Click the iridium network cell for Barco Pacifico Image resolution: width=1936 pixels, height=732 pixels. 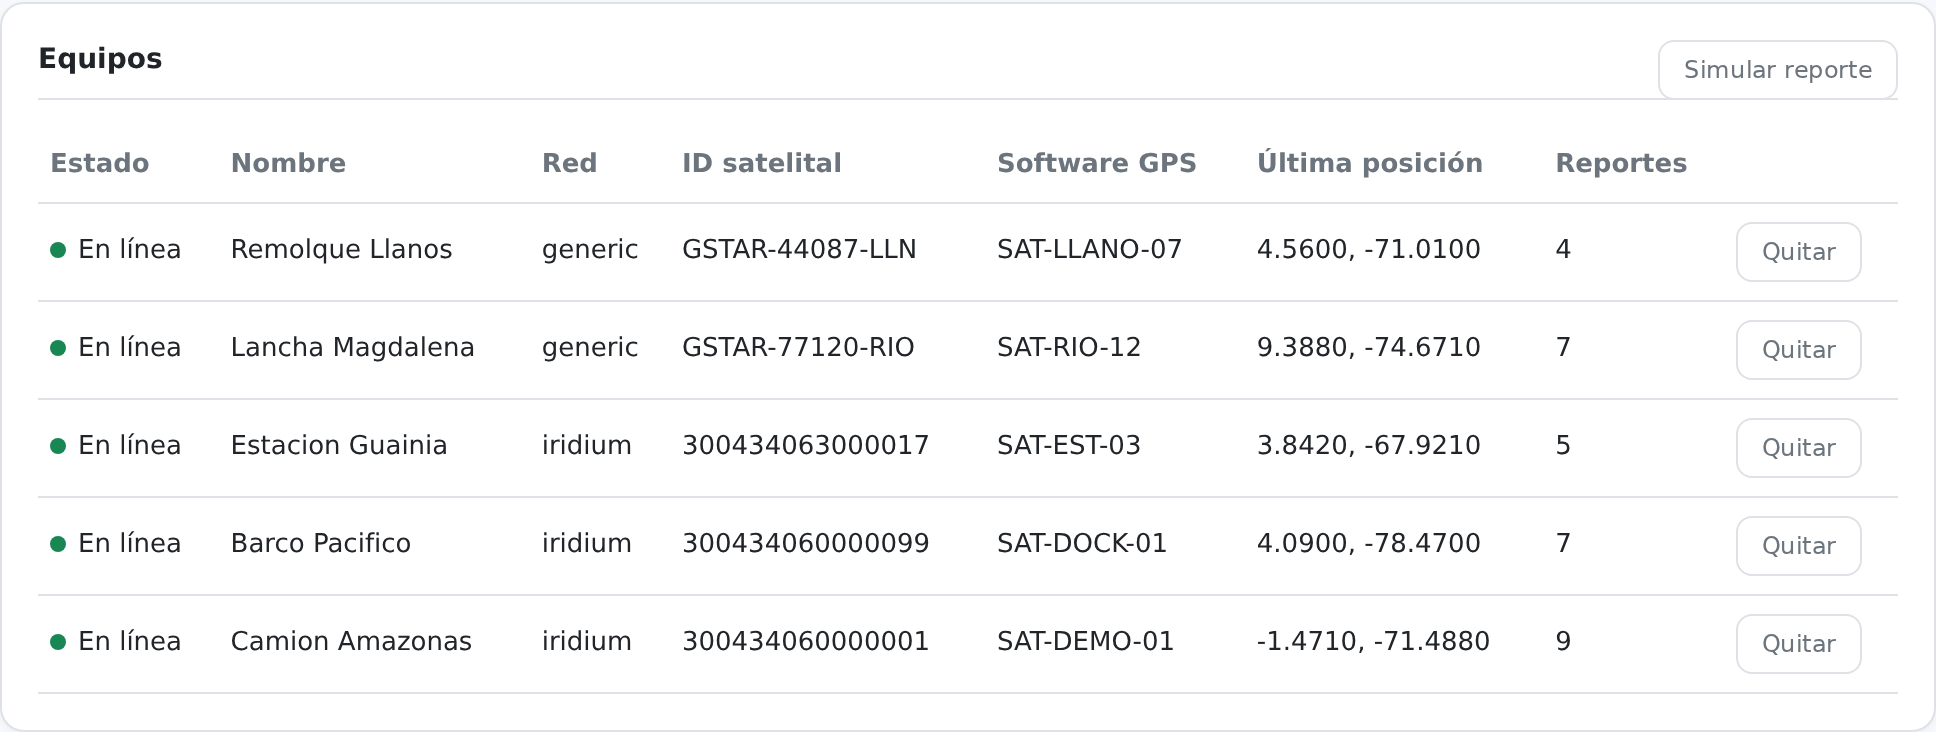pyautogui.click(x=586, y=544)
